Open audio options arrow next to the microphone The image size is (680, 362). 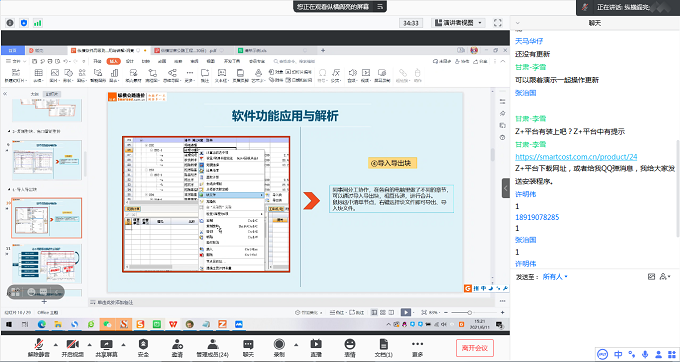coord(56,345)
